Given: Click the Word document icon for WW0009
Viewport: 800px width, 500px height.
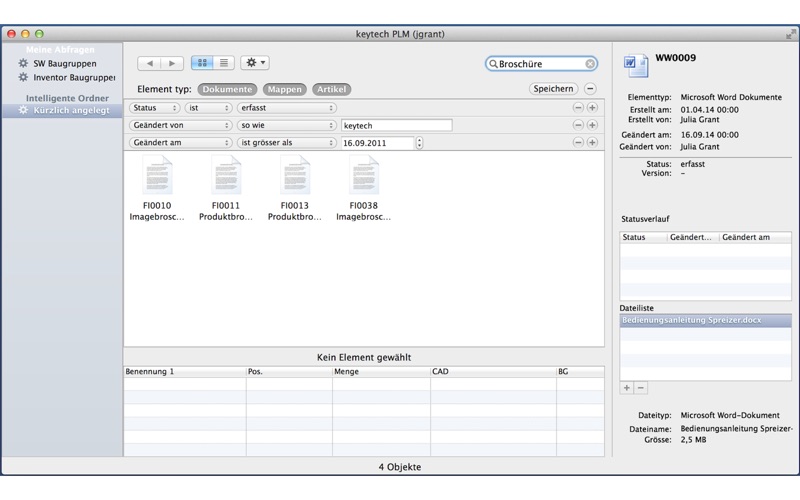Looking at the screenshot, I should pos(636,66).
